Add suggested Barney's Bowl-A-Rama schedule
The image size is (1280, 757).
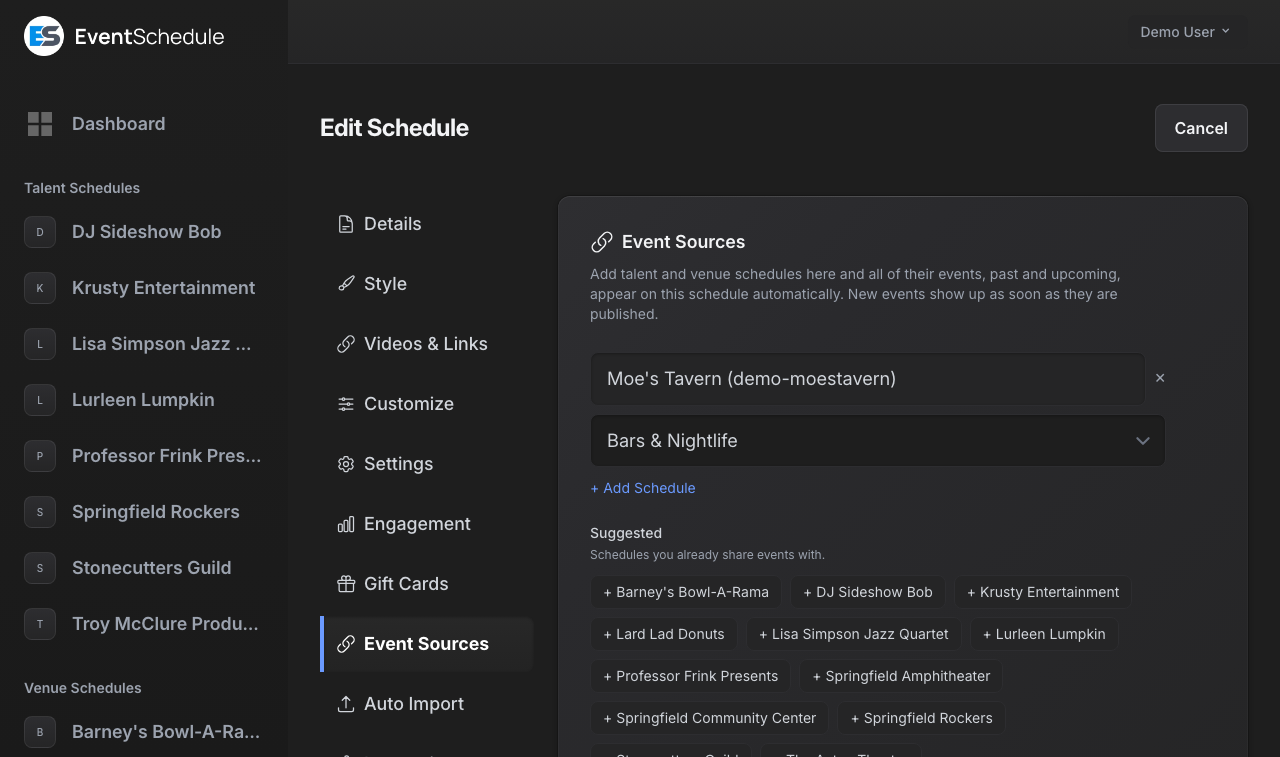[686, 592]
